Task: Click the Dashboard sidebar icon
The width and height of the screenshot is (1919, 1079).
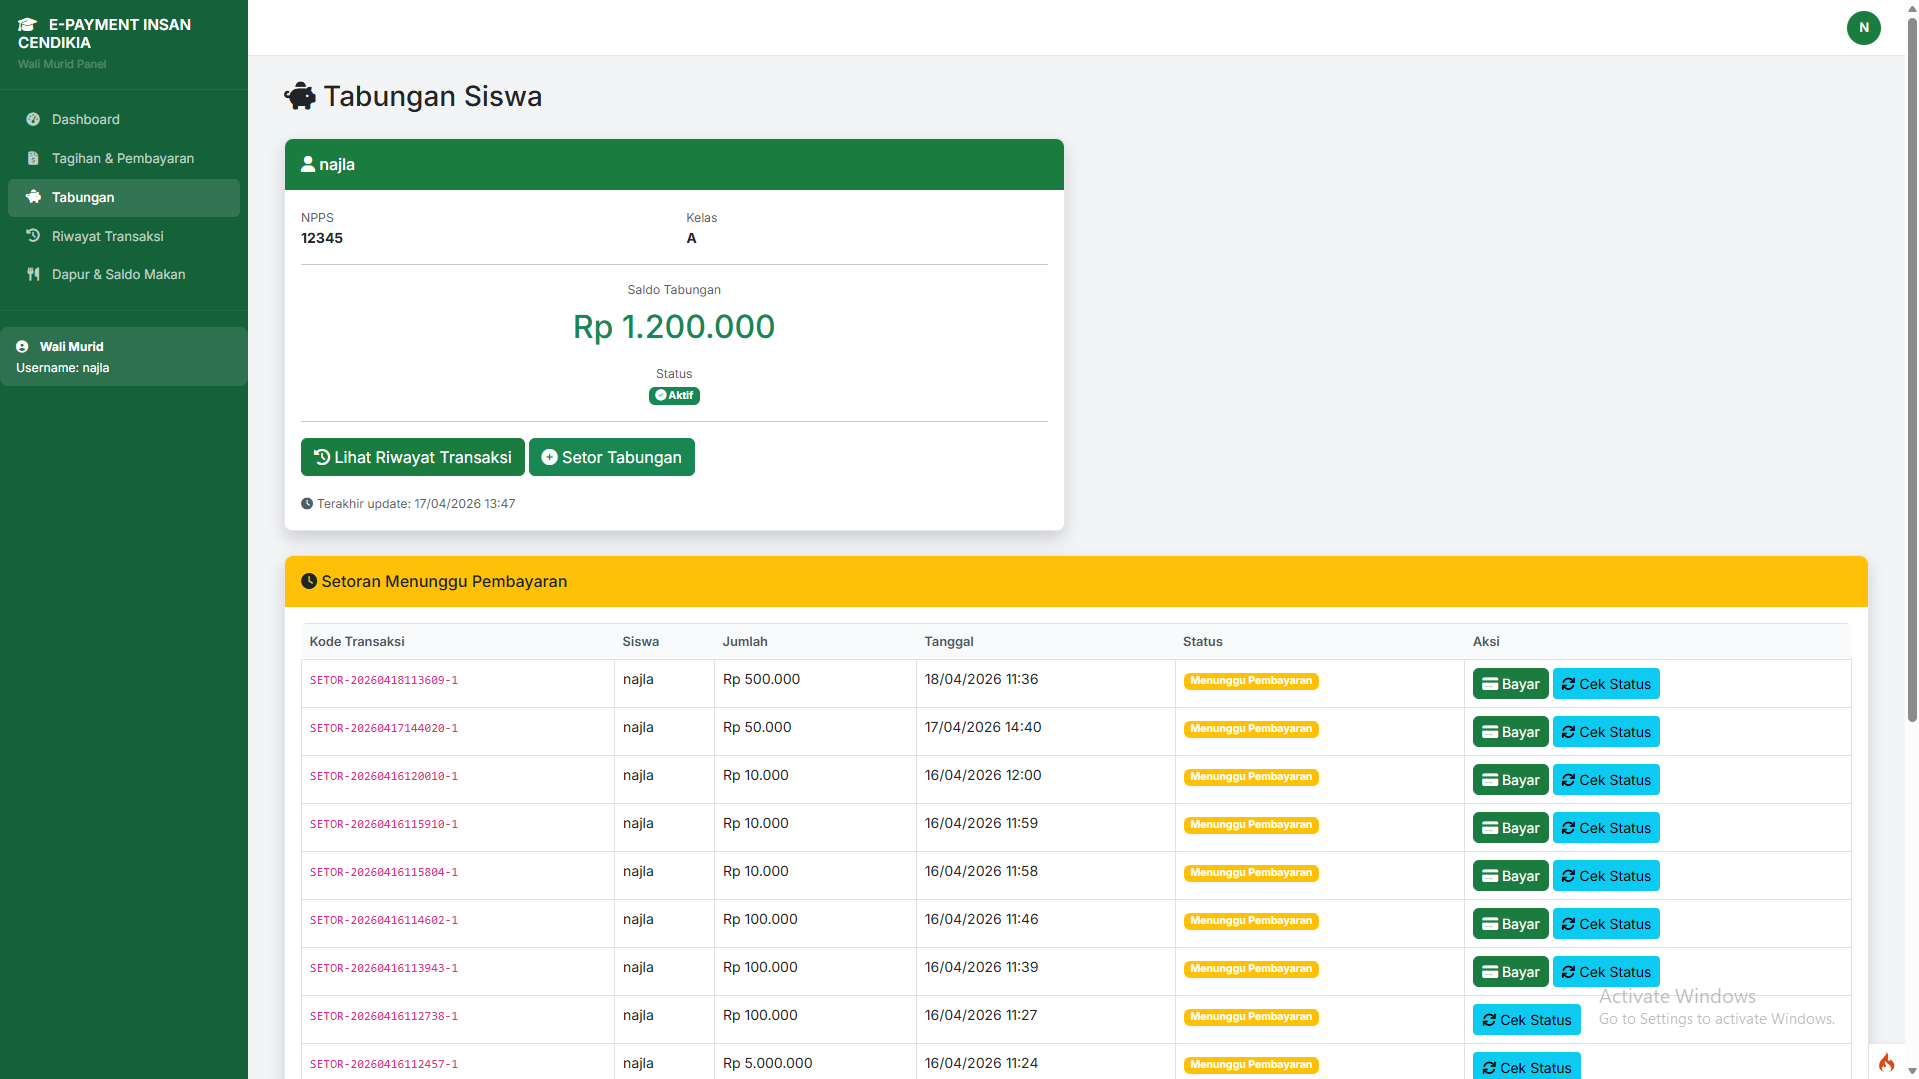Action: (33, 119)
